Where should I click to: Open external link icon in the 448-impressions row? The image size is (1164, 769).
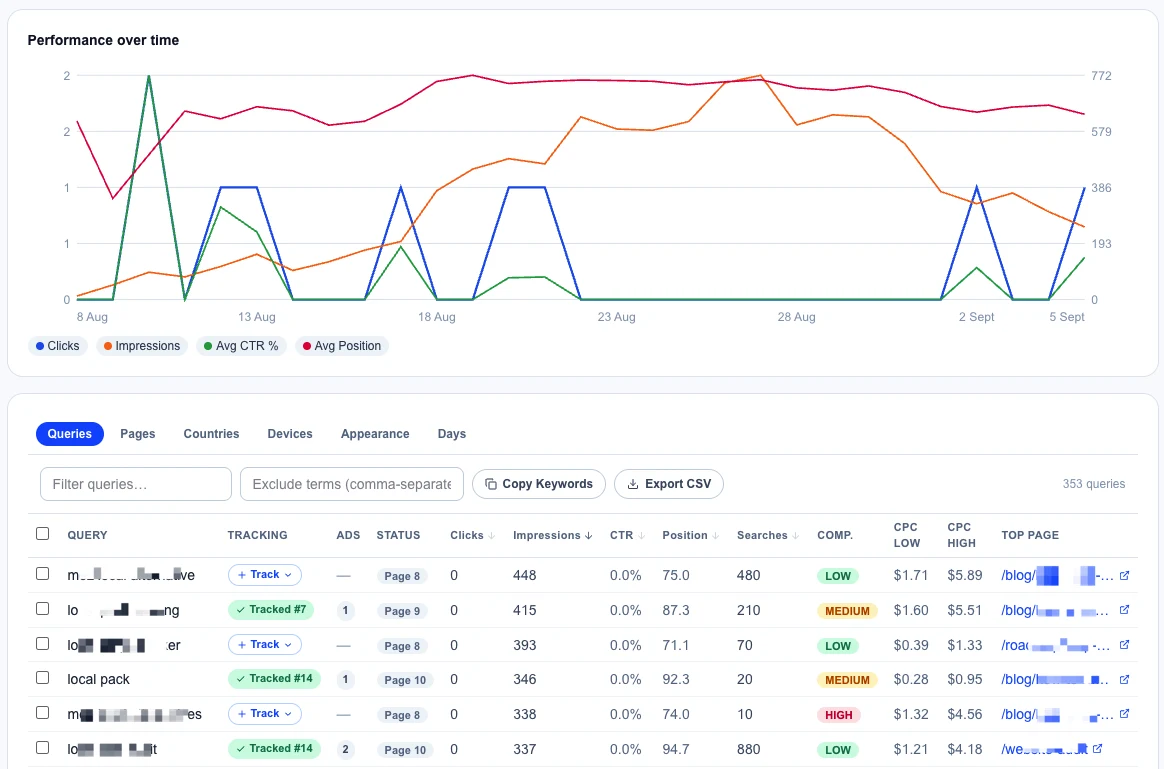[x=1124, y=575]
